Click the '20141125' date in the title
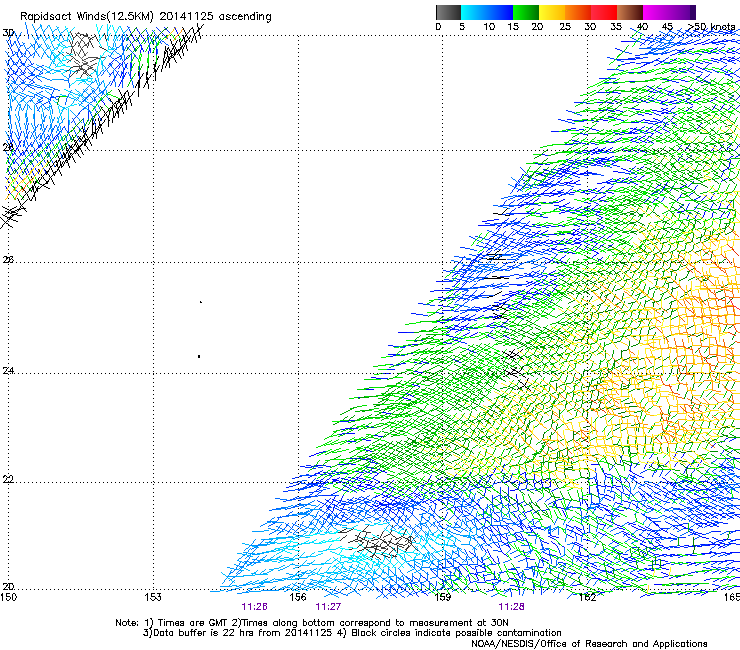 [x=186, y=17]
